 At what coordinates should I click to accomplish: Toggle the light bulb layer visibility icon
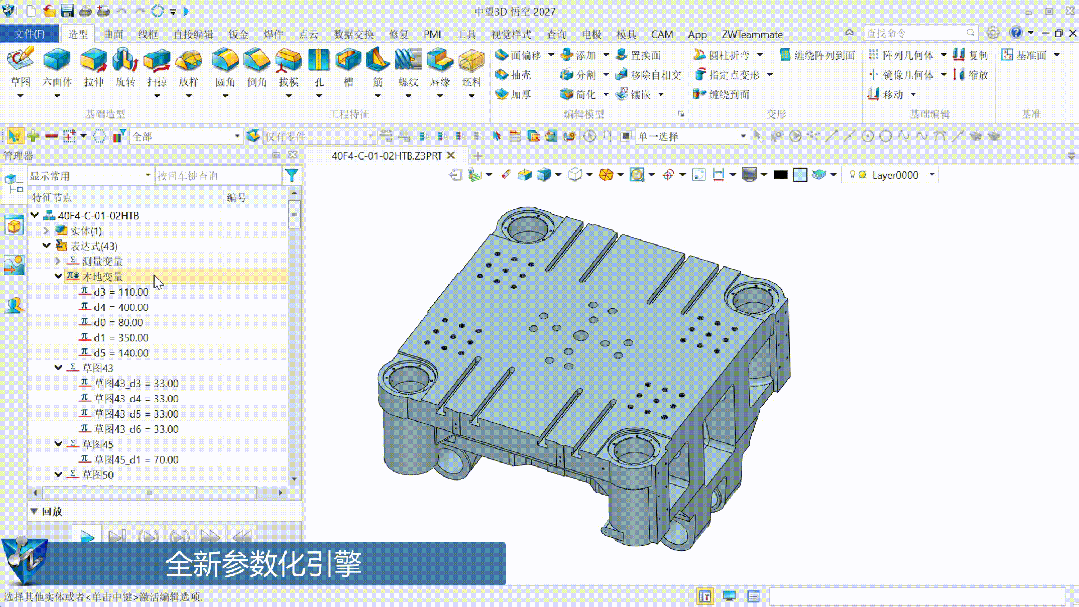coord(852,175)
